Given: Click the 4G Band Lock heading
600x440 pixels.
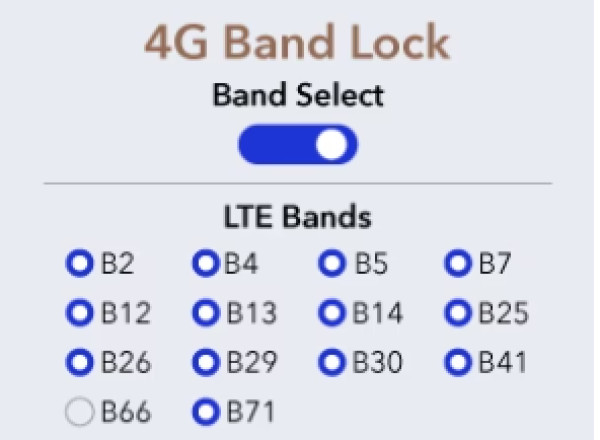Looking at the screenshot, I should [x=297, y=45].
